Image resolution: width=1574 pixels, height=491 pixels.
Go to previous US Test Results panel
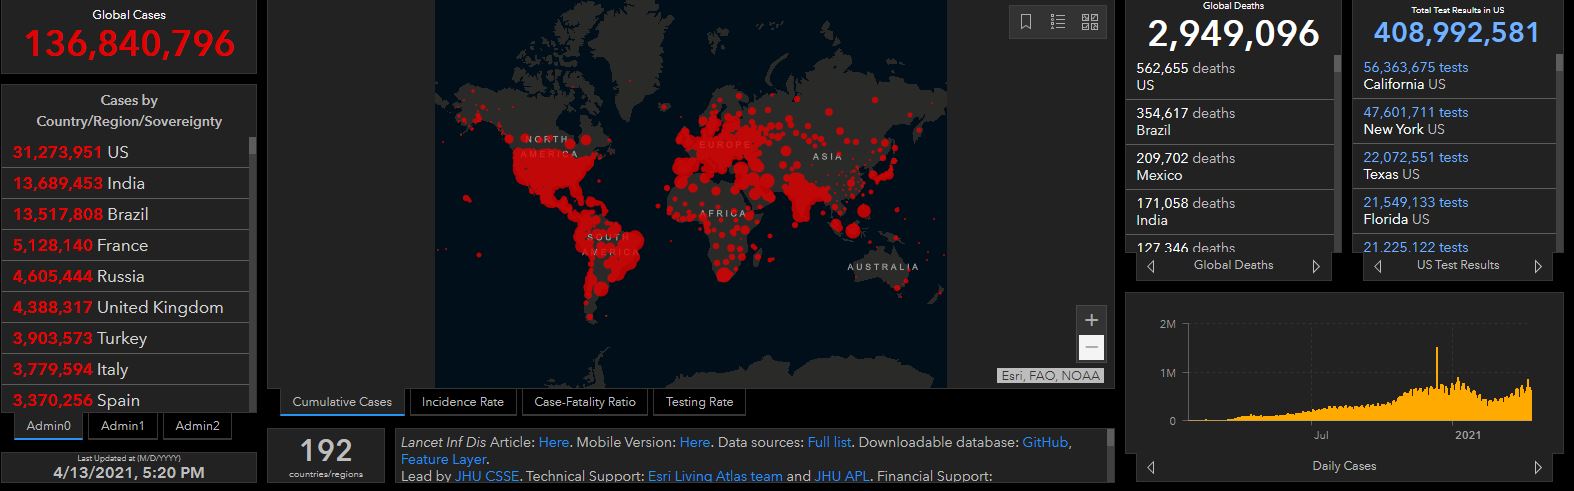tap(1378, 266)
